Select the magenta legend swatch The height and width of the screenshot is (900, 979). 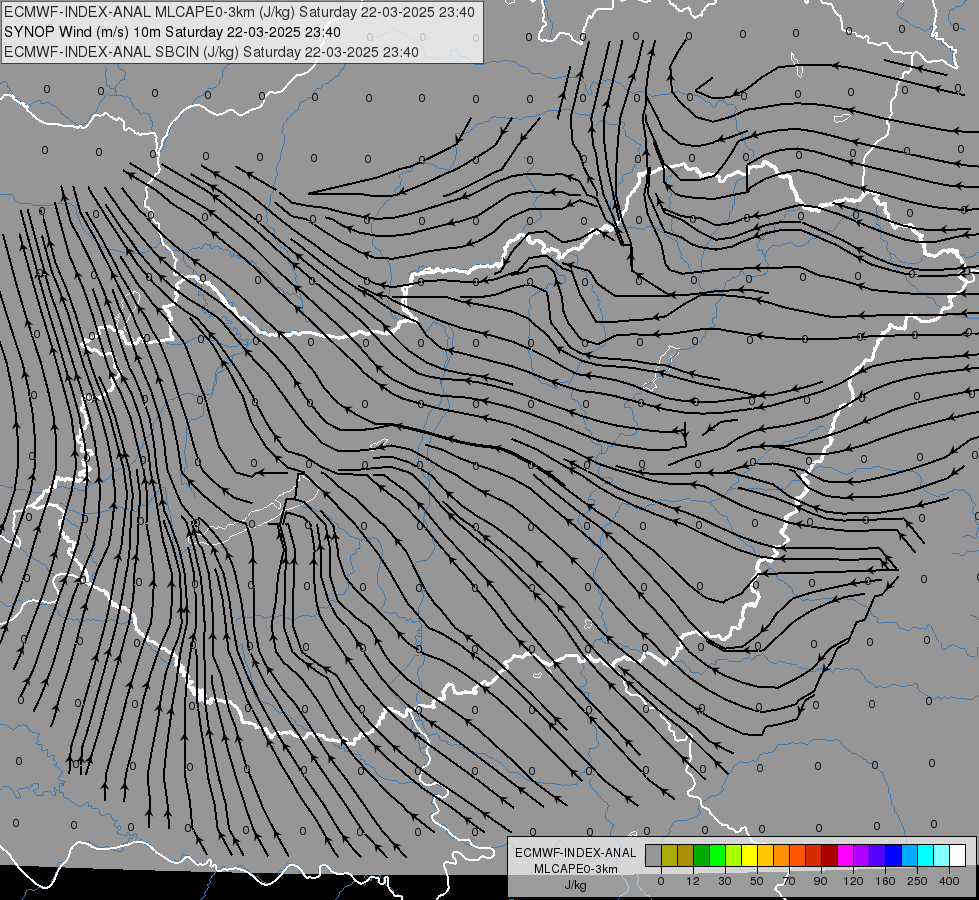tap(845, 855)
